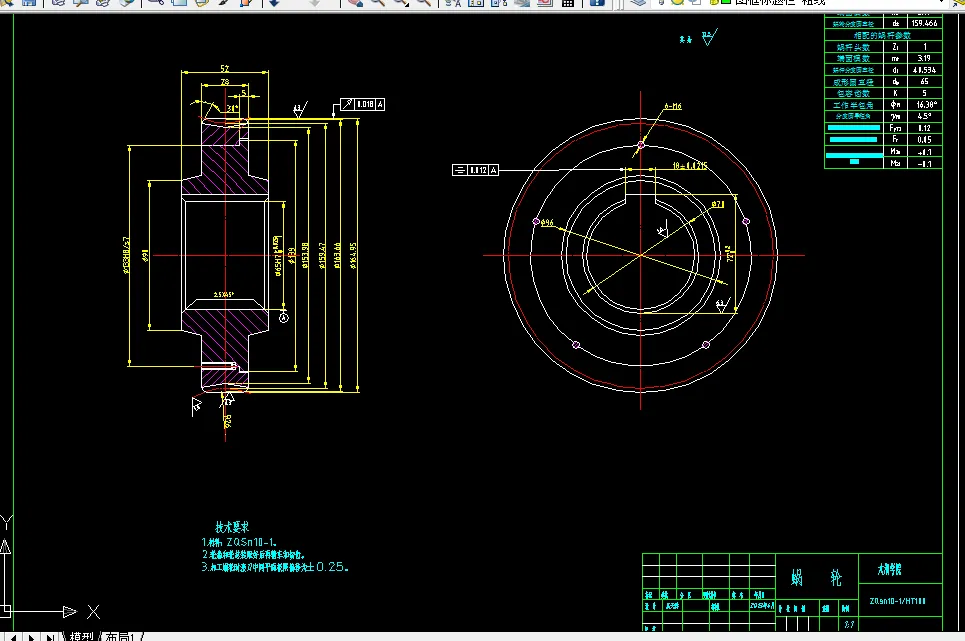This screenshot has height=641, width=965.
Task: Click the jump-to-last-tab arrow button
Action: click(50, 637)
